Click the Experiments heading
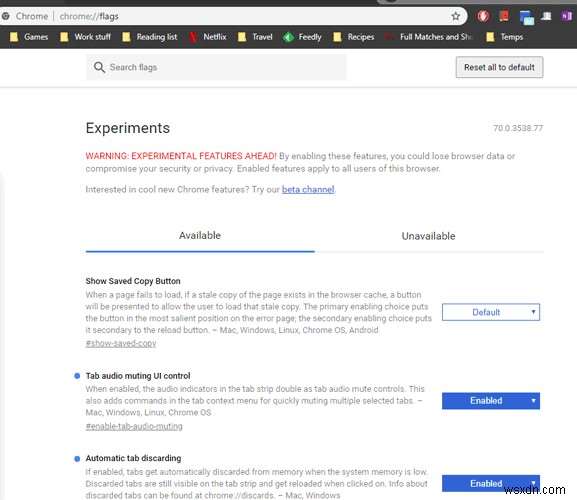The width and height of the screenshot is (577, 500). coord(128,128)
